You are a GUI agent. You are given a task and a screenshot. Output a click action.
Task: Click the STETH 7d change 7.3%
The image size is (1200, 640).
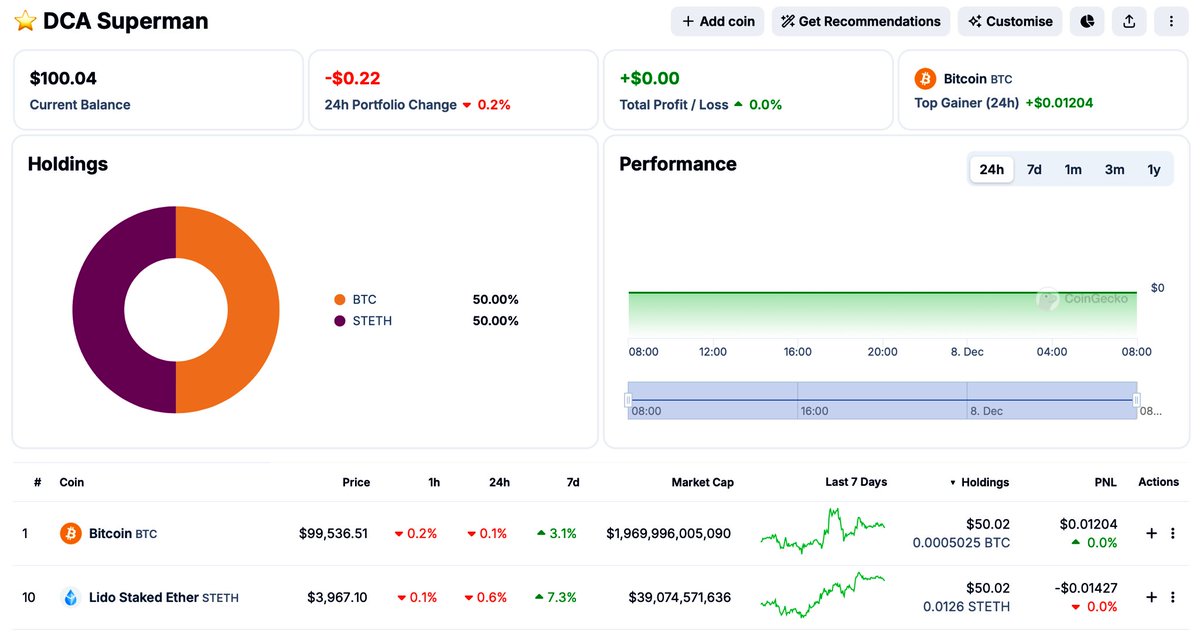[556, 597]
